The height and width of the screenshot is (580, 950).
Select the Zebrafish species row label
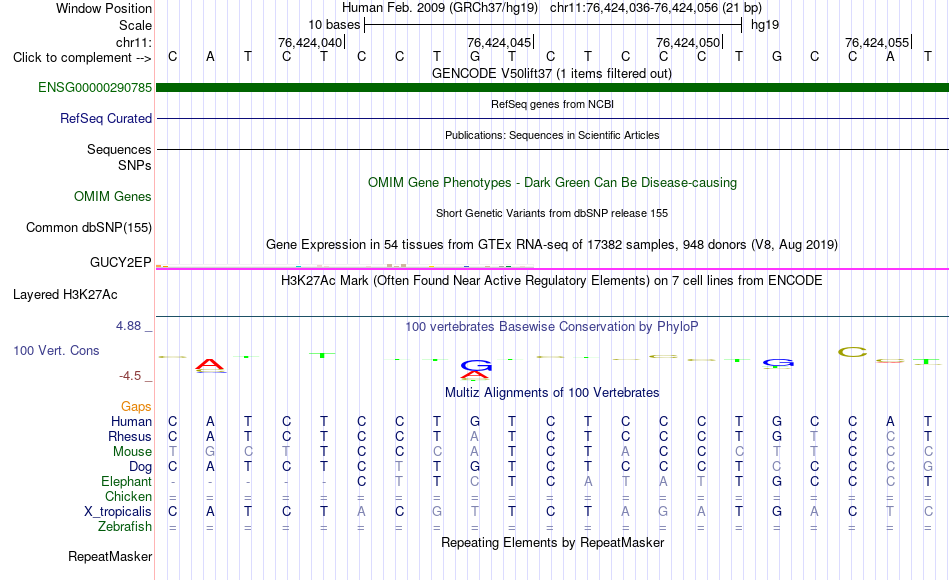tap(125, 527)
